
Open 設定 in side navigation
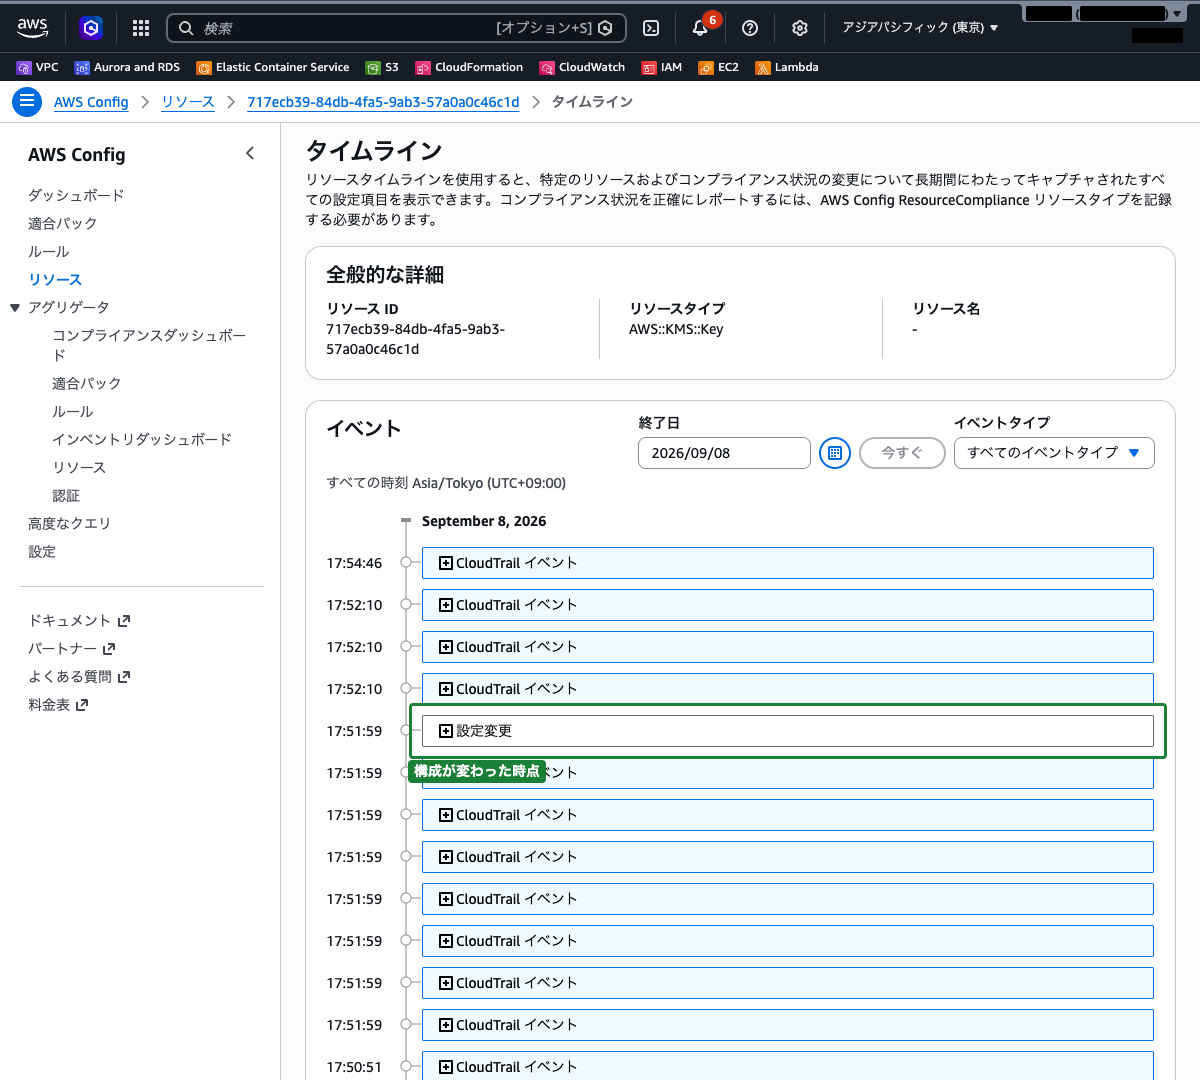(42, 551)
